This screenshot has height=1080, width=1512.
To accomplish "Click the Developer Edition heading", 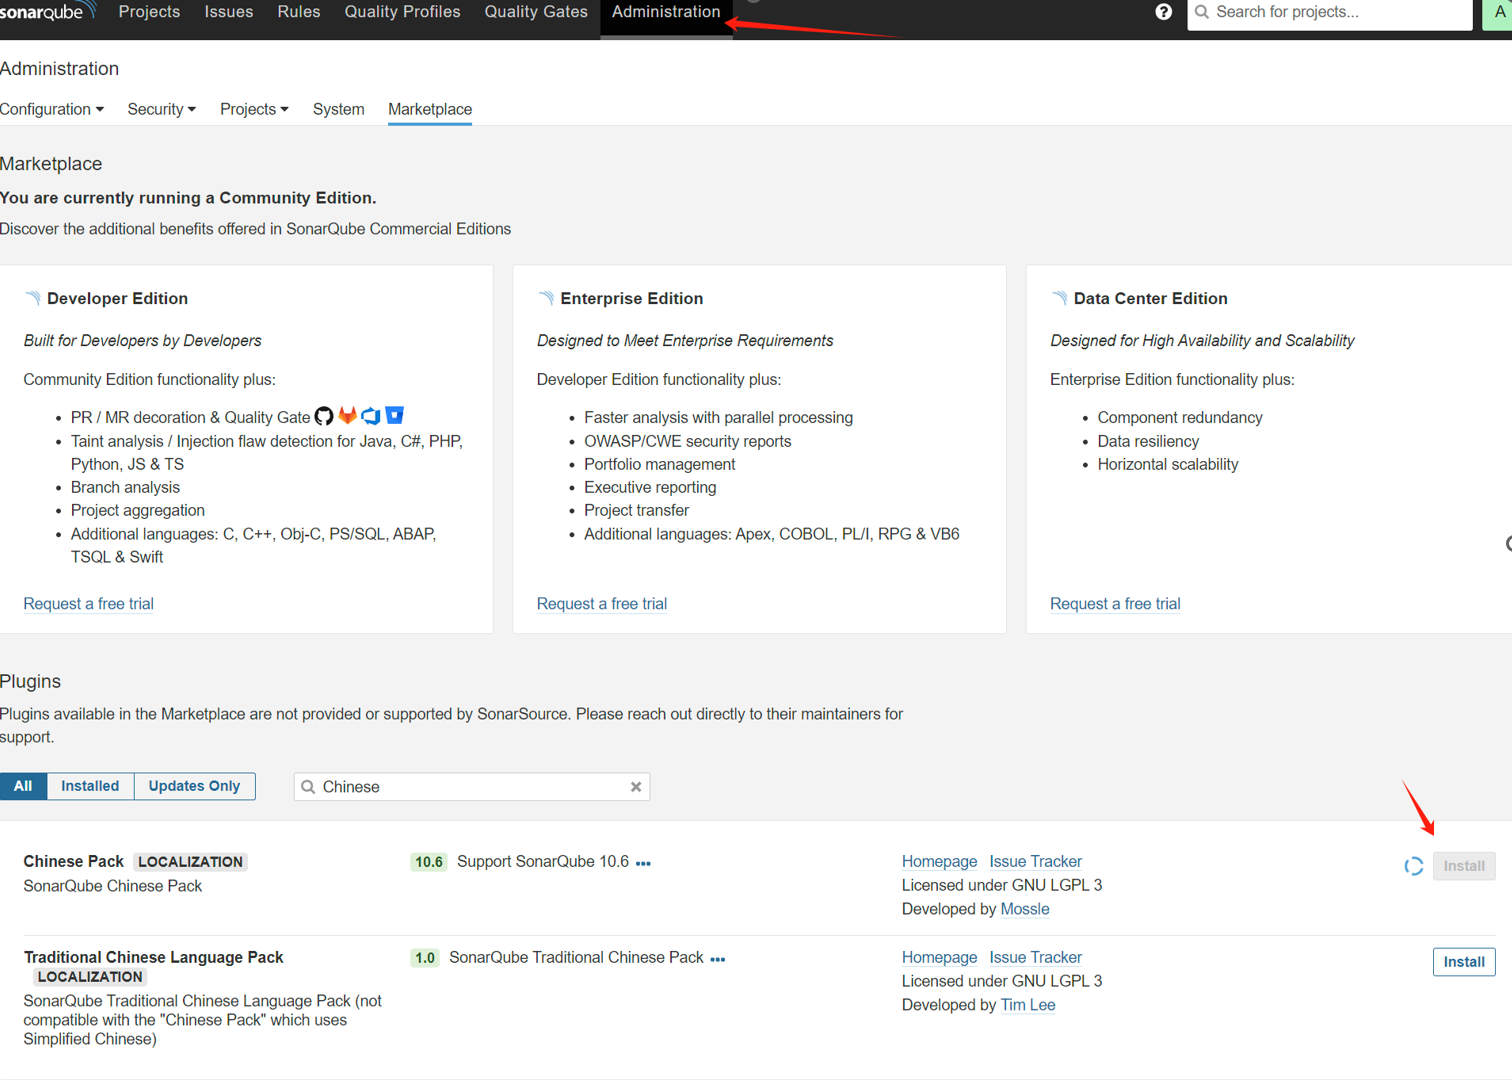I will pos(117,299).
